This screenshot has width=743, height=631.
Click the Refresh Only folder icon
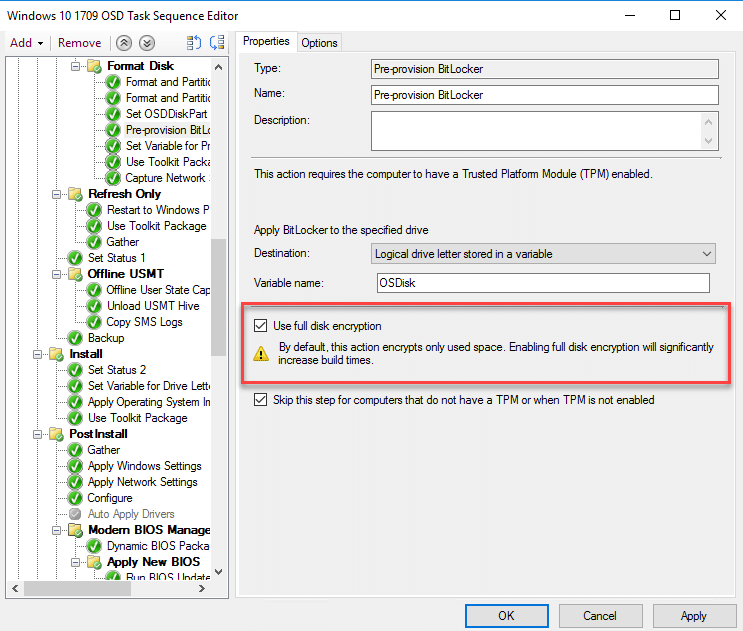[x=75, y=194]
